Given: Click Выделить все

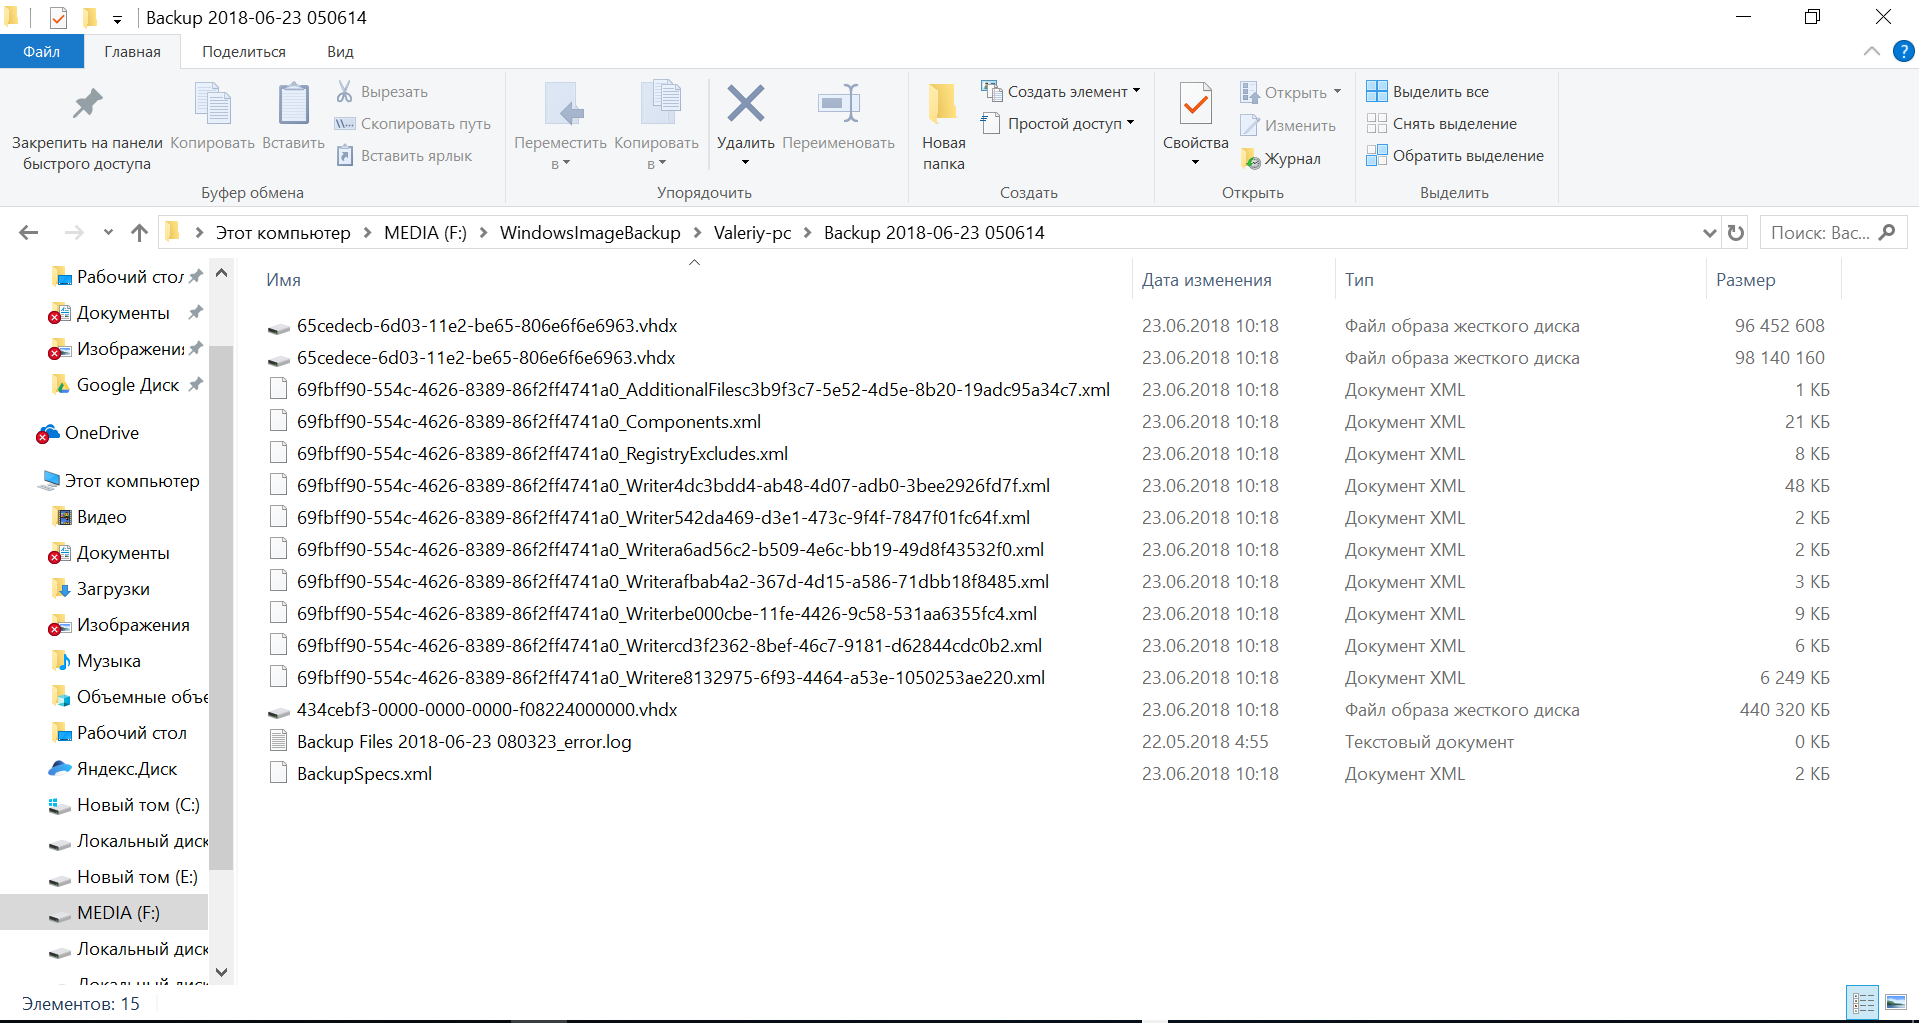Looking at the screenshot, I should (x=1428, y=92).
